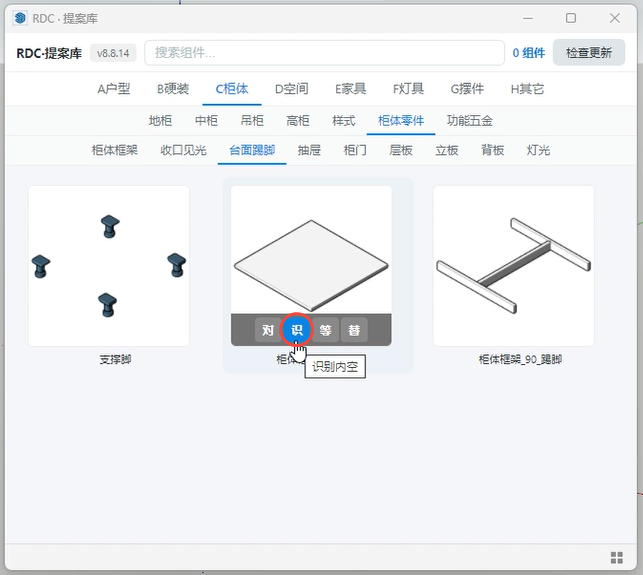Click the 0 组件 link
Screen dimensions: 643x575
click(529, 52)
